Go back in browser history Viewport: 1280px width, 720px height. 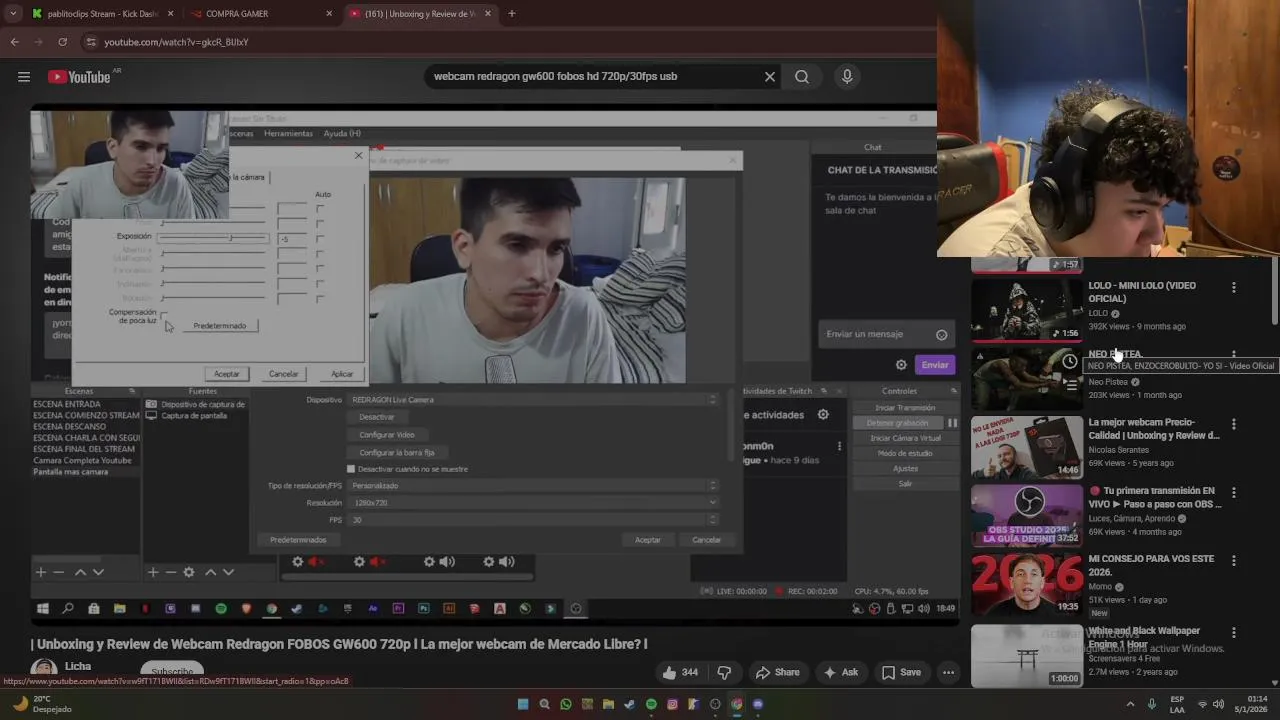point(14,42)
